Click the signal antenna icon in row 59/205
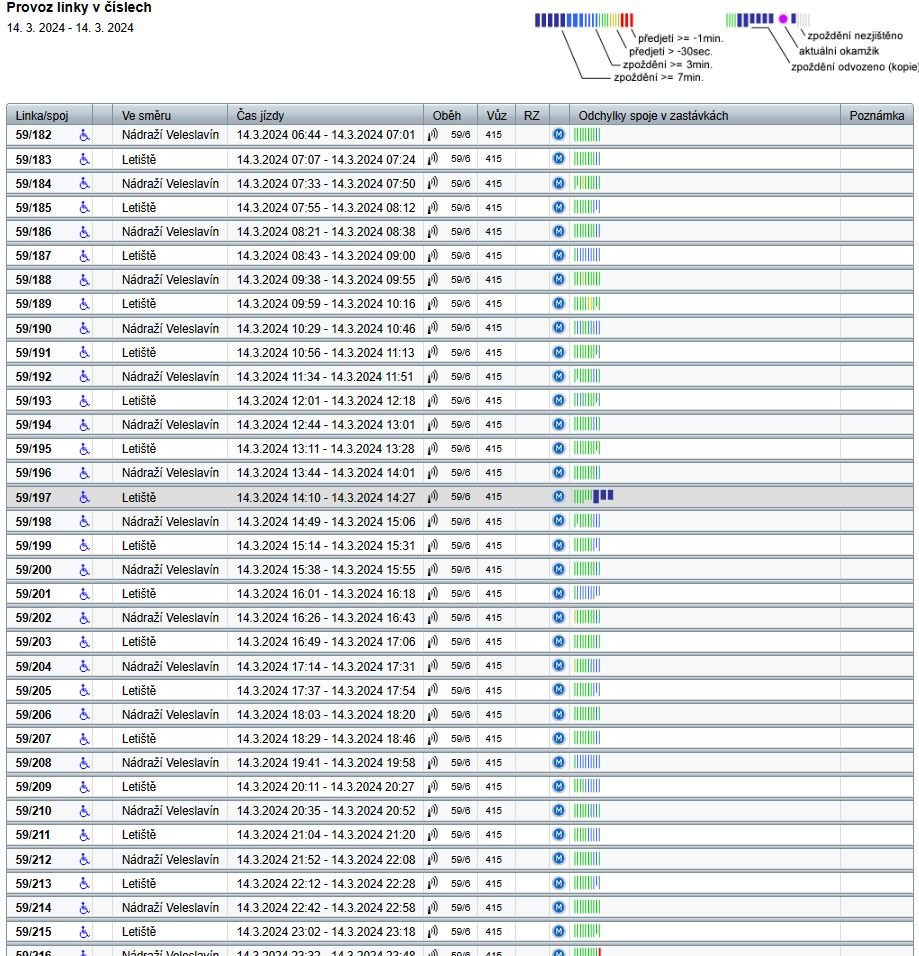 [433, 691]
